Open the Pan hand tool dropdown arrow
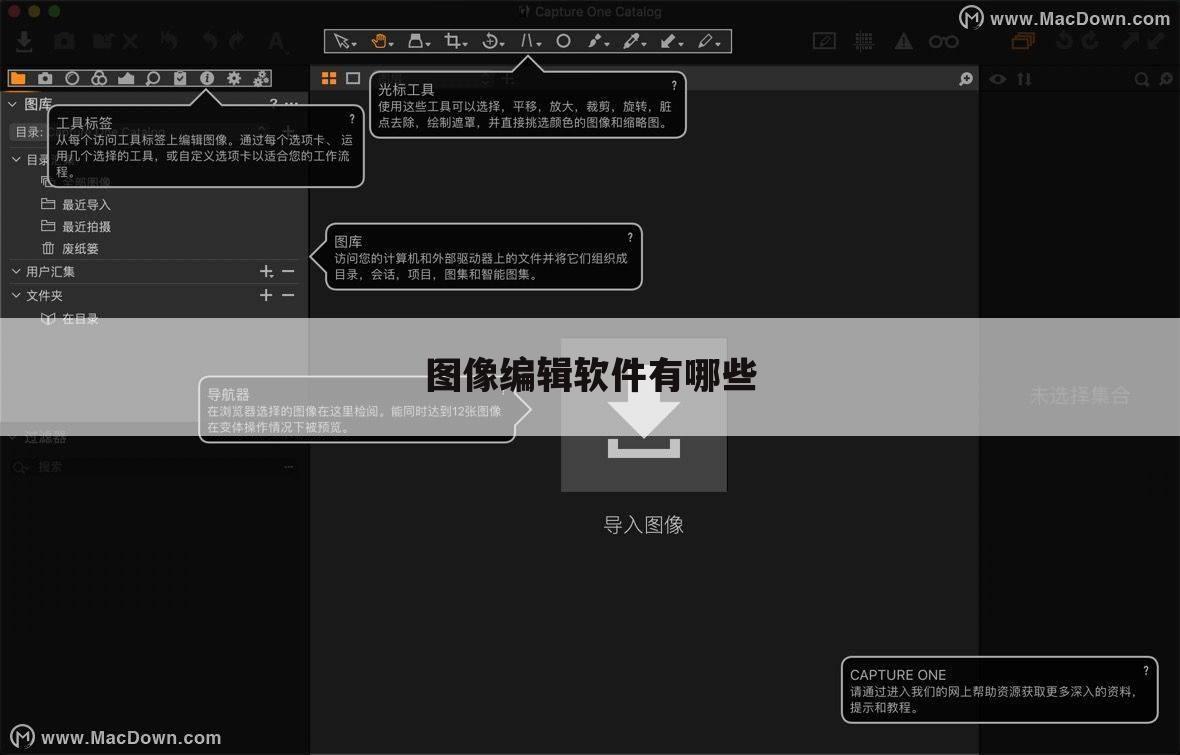Viewport: 1180px width, 755px height. (x=391, y=45)
